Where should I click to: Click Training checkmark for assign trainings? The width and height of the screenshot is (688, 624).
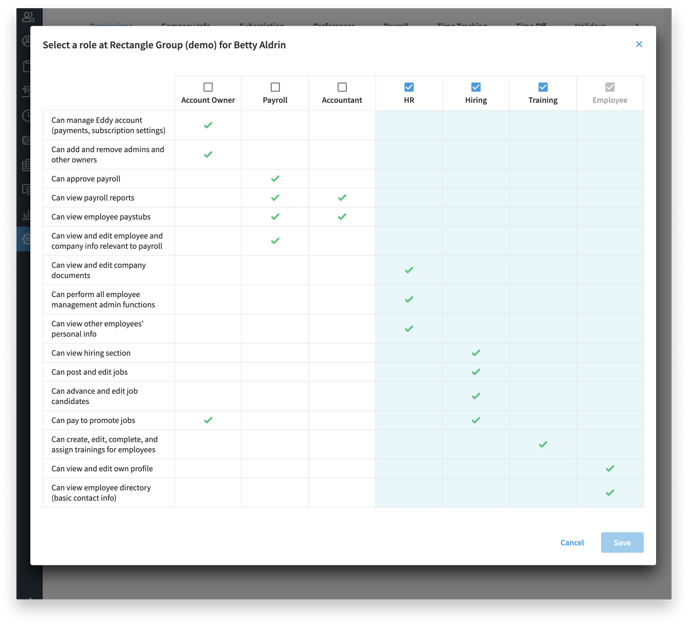pyautogui.click(x=543, y=444)
